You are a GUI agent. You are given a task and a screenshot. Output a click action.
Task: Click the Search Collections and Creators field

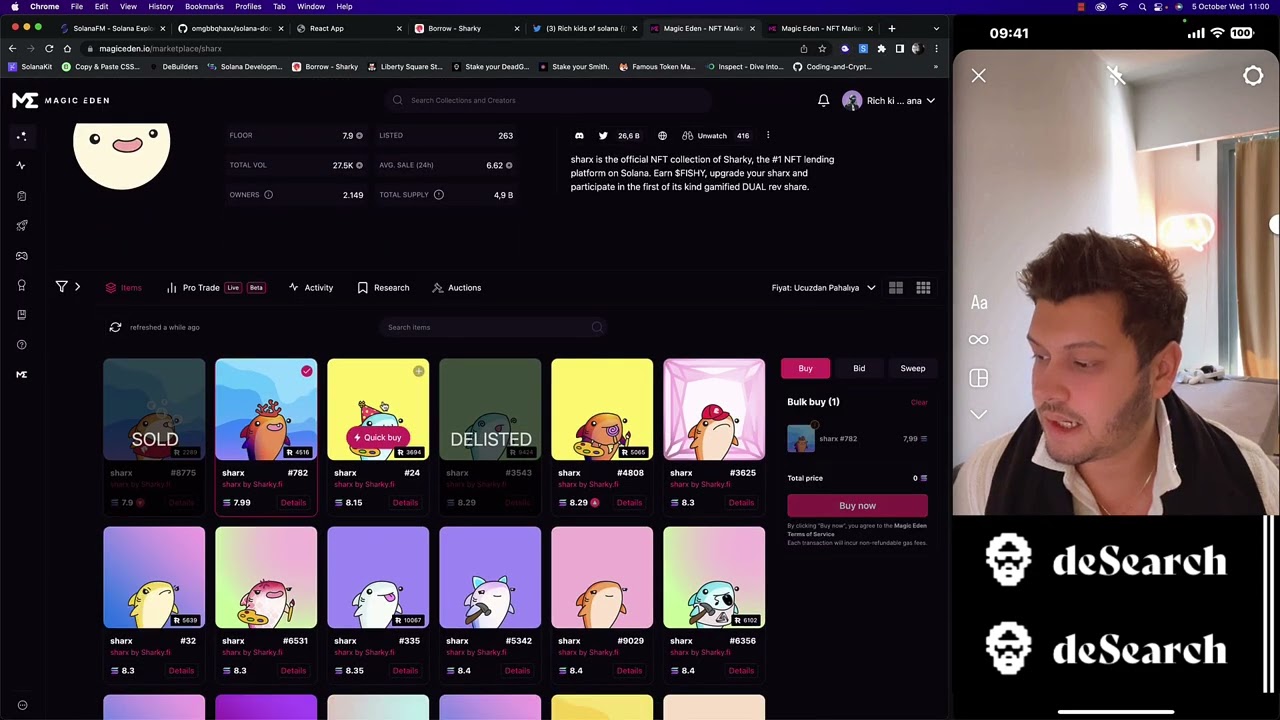pyautogui.click(x=548, y=100)
